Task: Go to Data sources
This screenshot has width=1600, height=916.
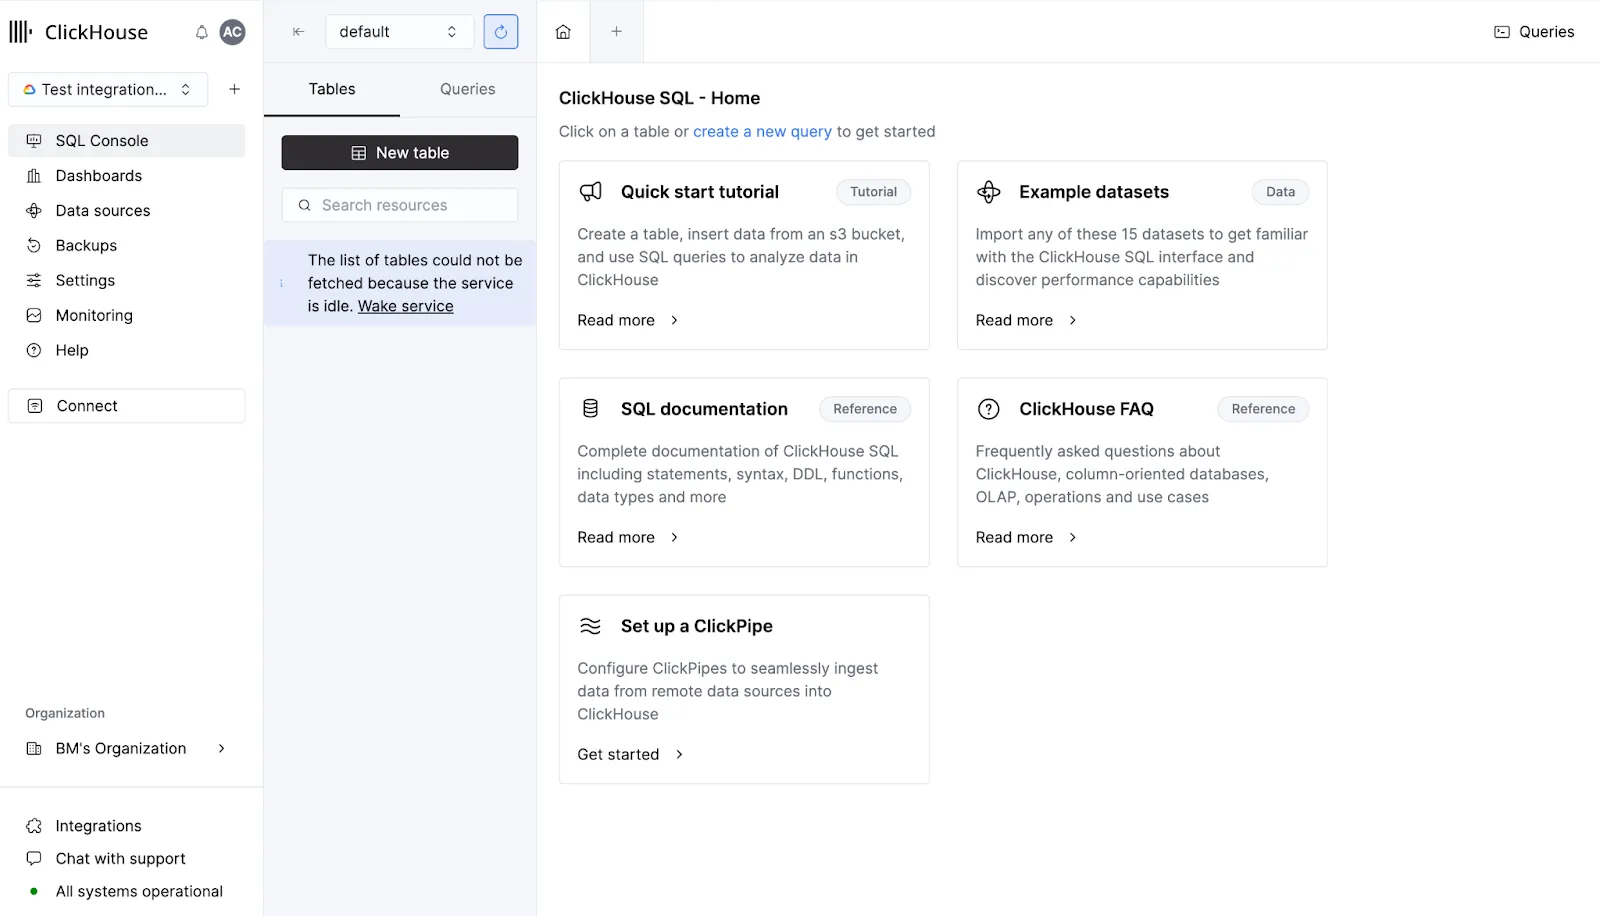Action: [x=126, y=211]
